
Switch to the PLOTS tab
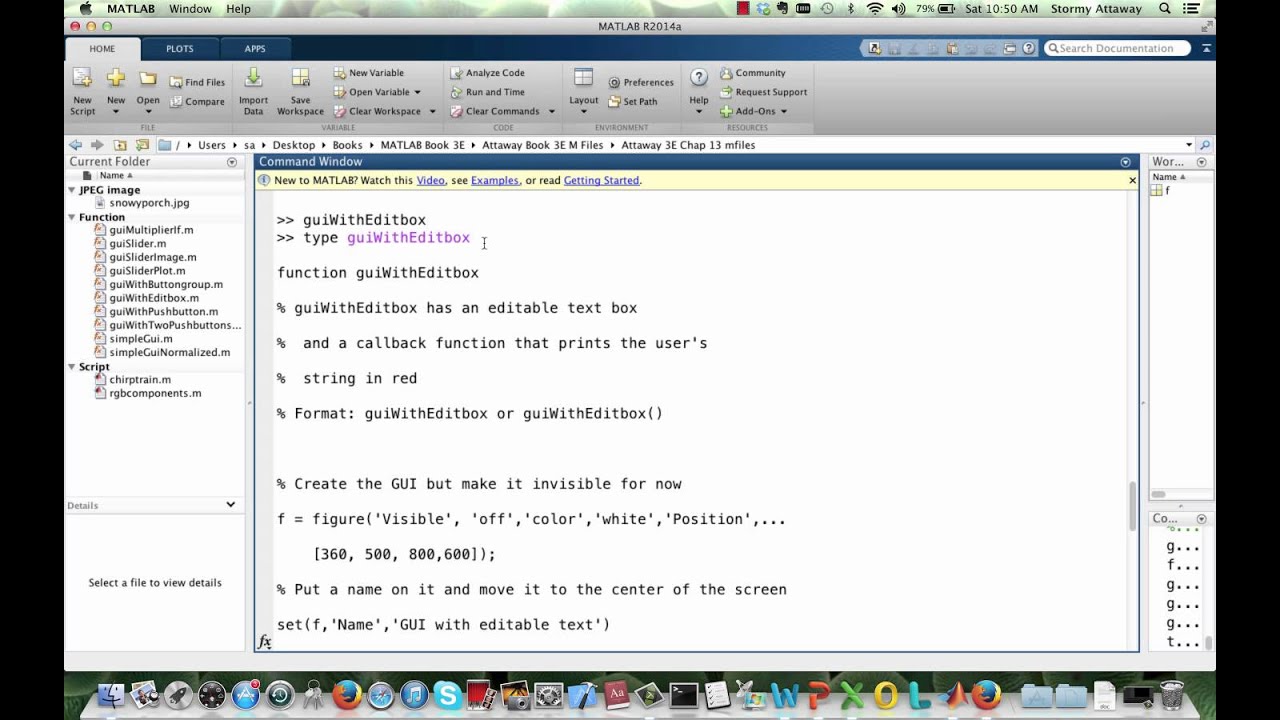point(180,49)
